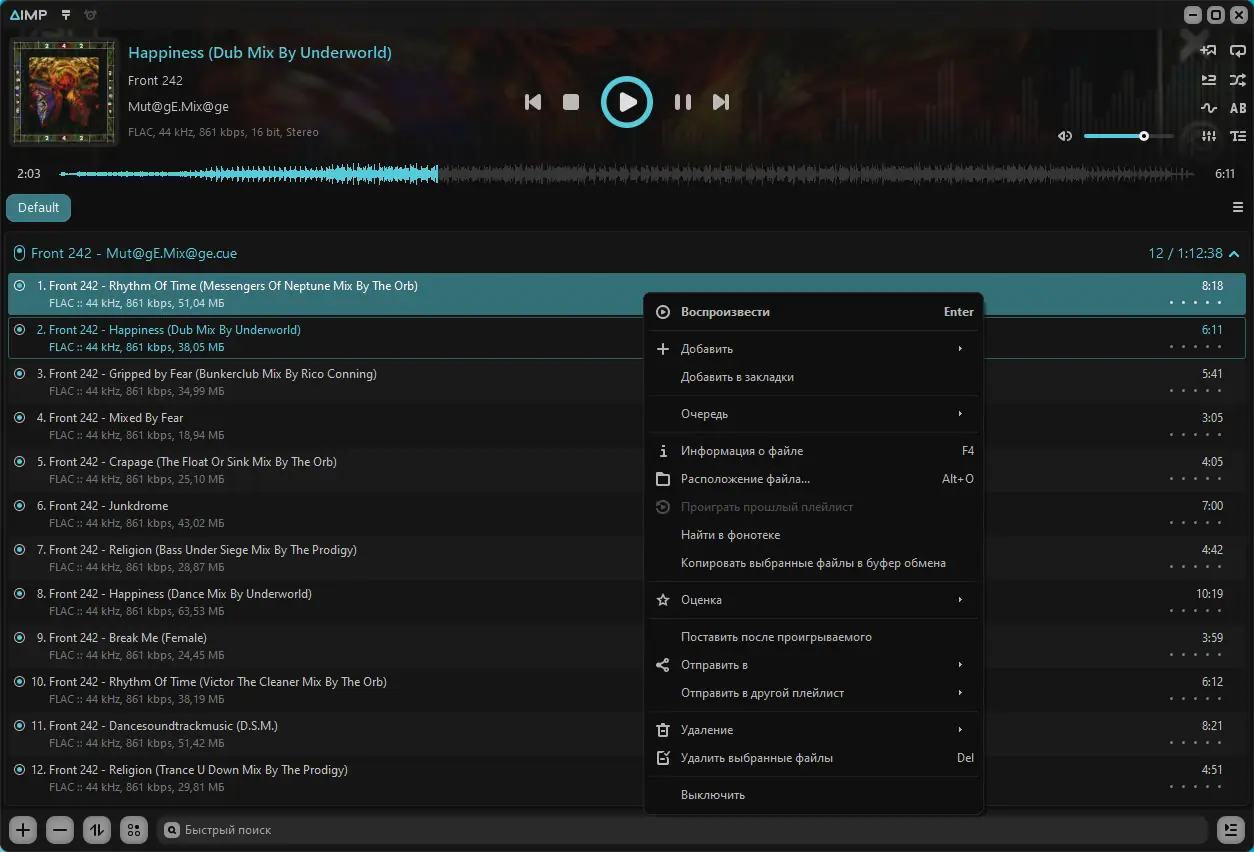This screenshot has width=1254, height=852.
Task: Expand Отправить в другой плейлист submenu
Action: 813,693
